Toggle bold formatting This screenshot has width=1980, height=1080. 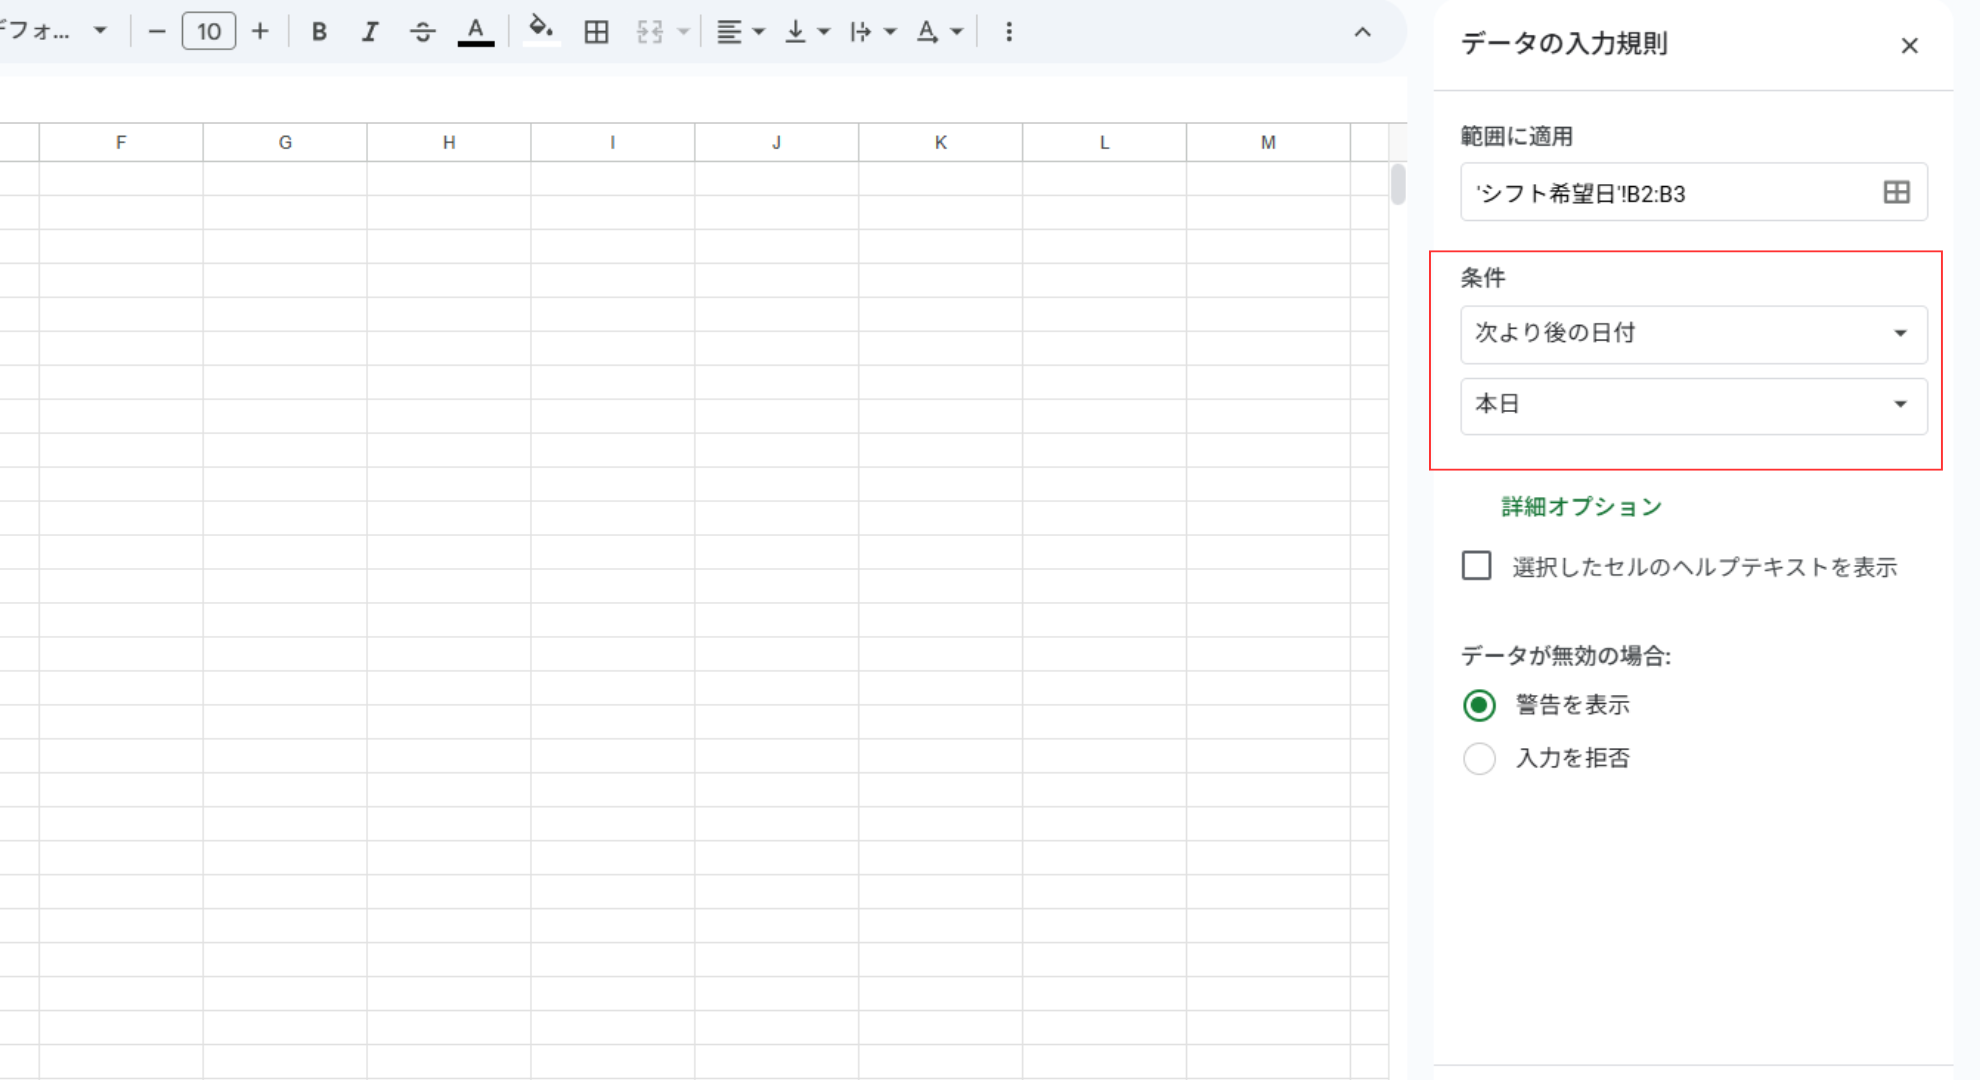tap(319, 32)
